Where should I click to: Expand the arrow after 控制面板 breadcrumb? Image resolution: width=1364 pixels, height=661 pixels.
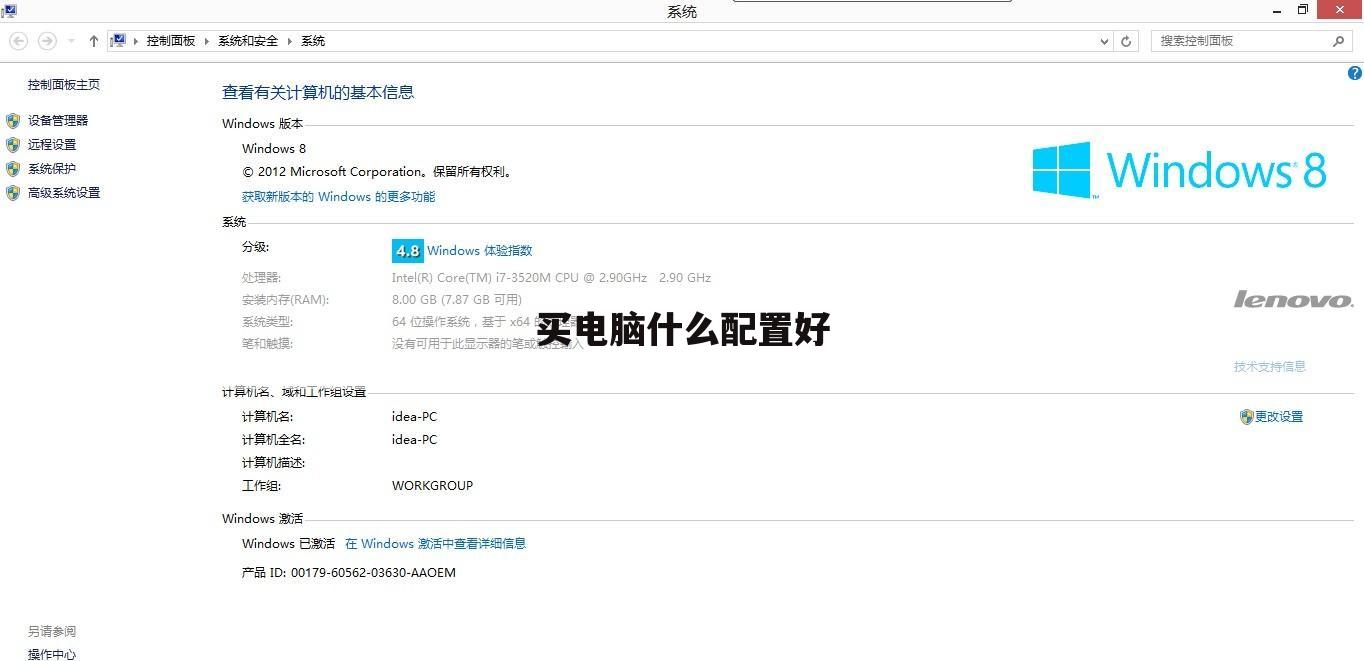(207, 41)
